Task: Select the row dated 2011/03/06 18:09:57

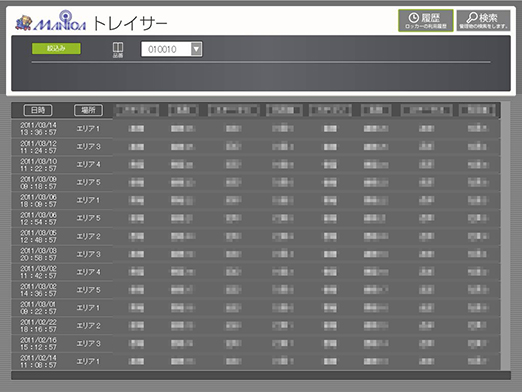Action: click(256, 200)
